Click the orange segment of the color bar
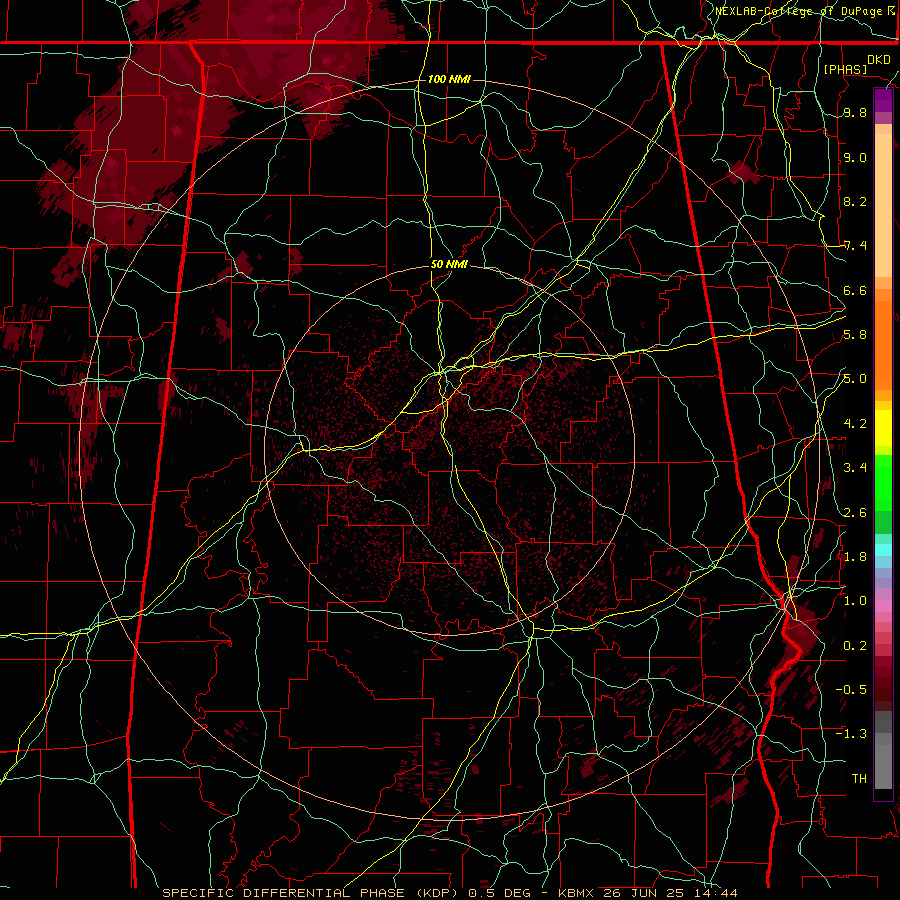The height and width of the screenshot is (900, 900). pyautogui.click(x=883, y=344)
